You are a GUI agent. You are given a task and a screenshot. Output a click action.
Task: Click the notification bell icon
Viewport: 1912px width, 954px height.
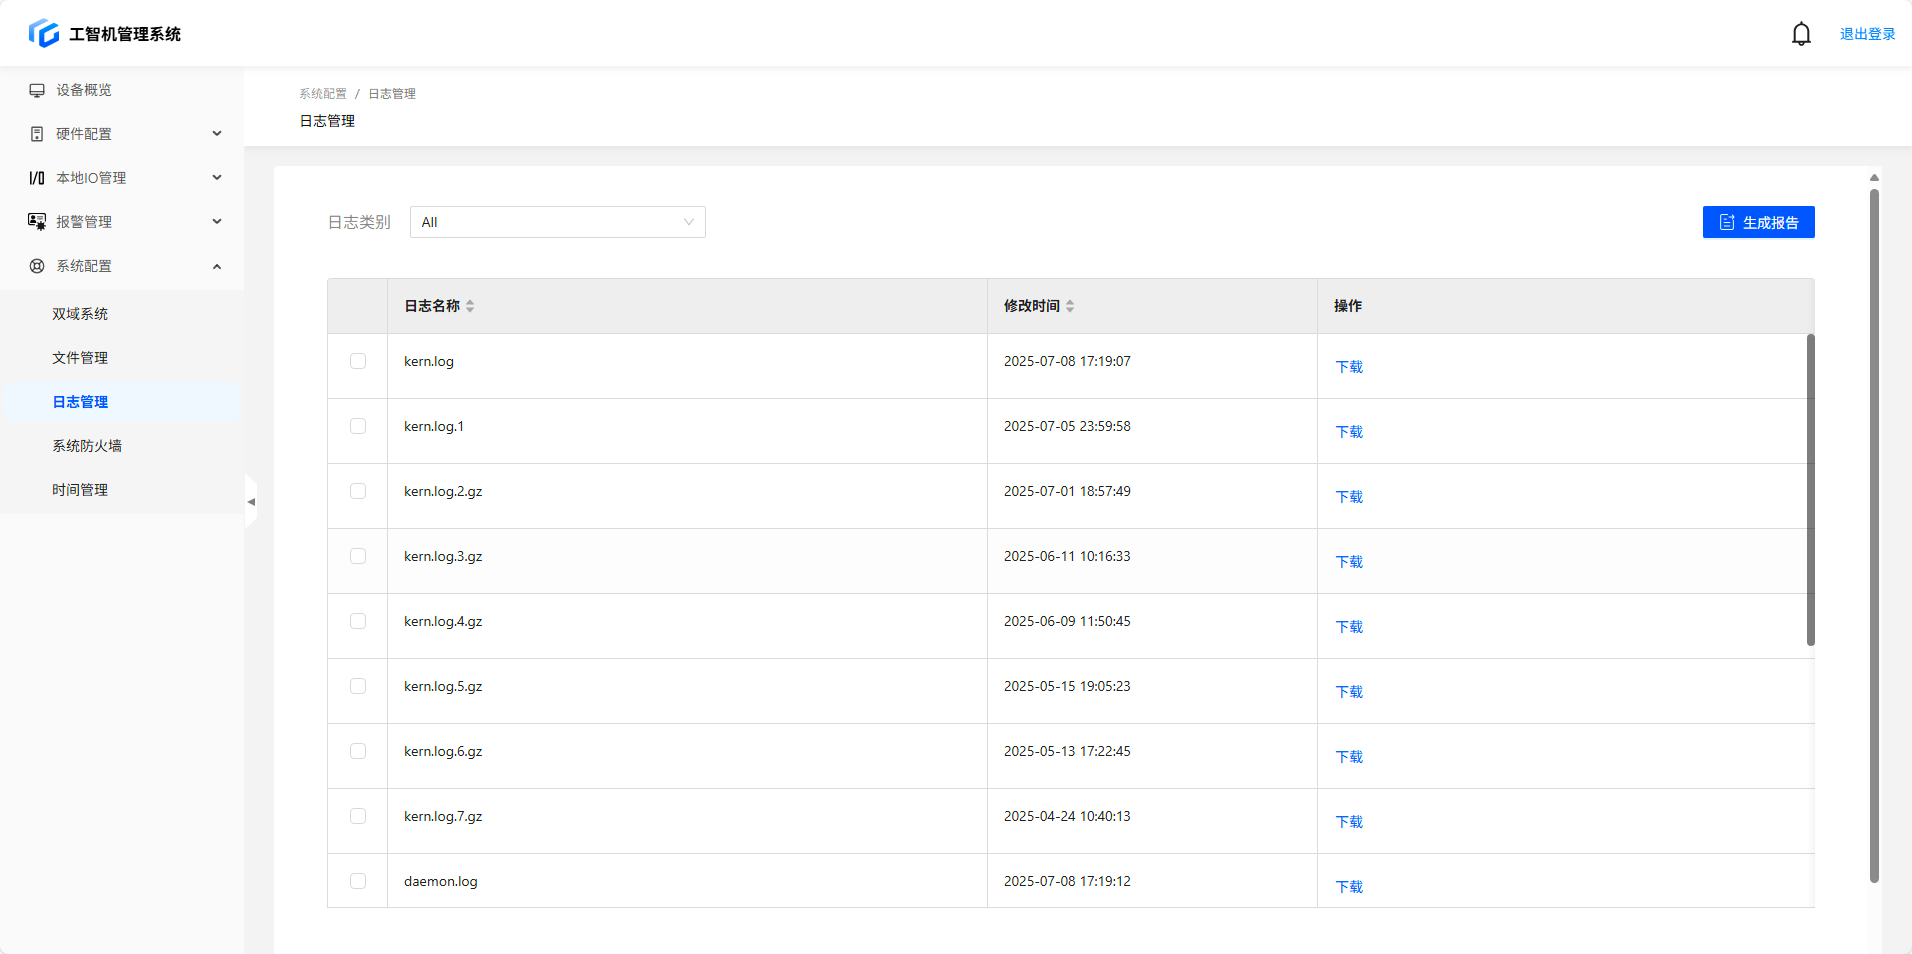click(x=1801, y=34)
